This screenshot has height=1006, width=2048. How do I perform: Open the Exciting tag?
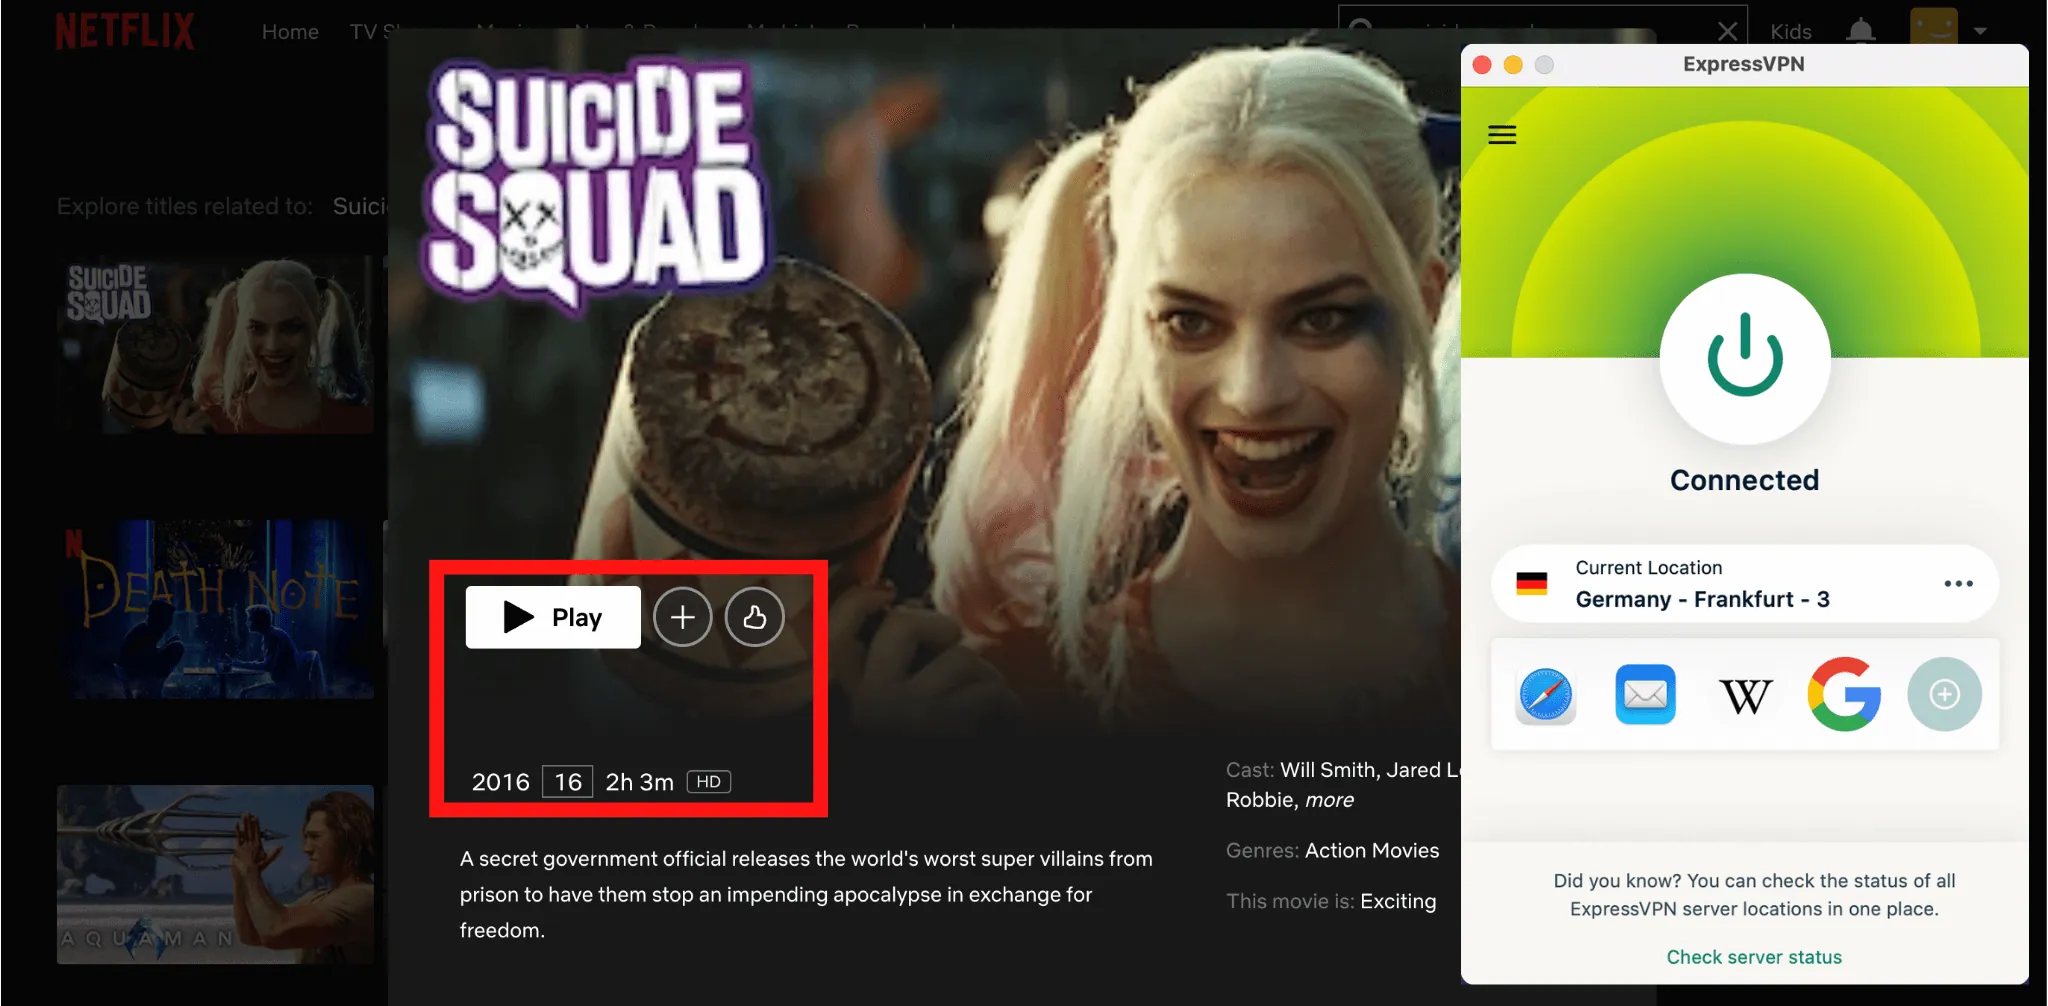pyautogui.click(x=1398, y=901)
